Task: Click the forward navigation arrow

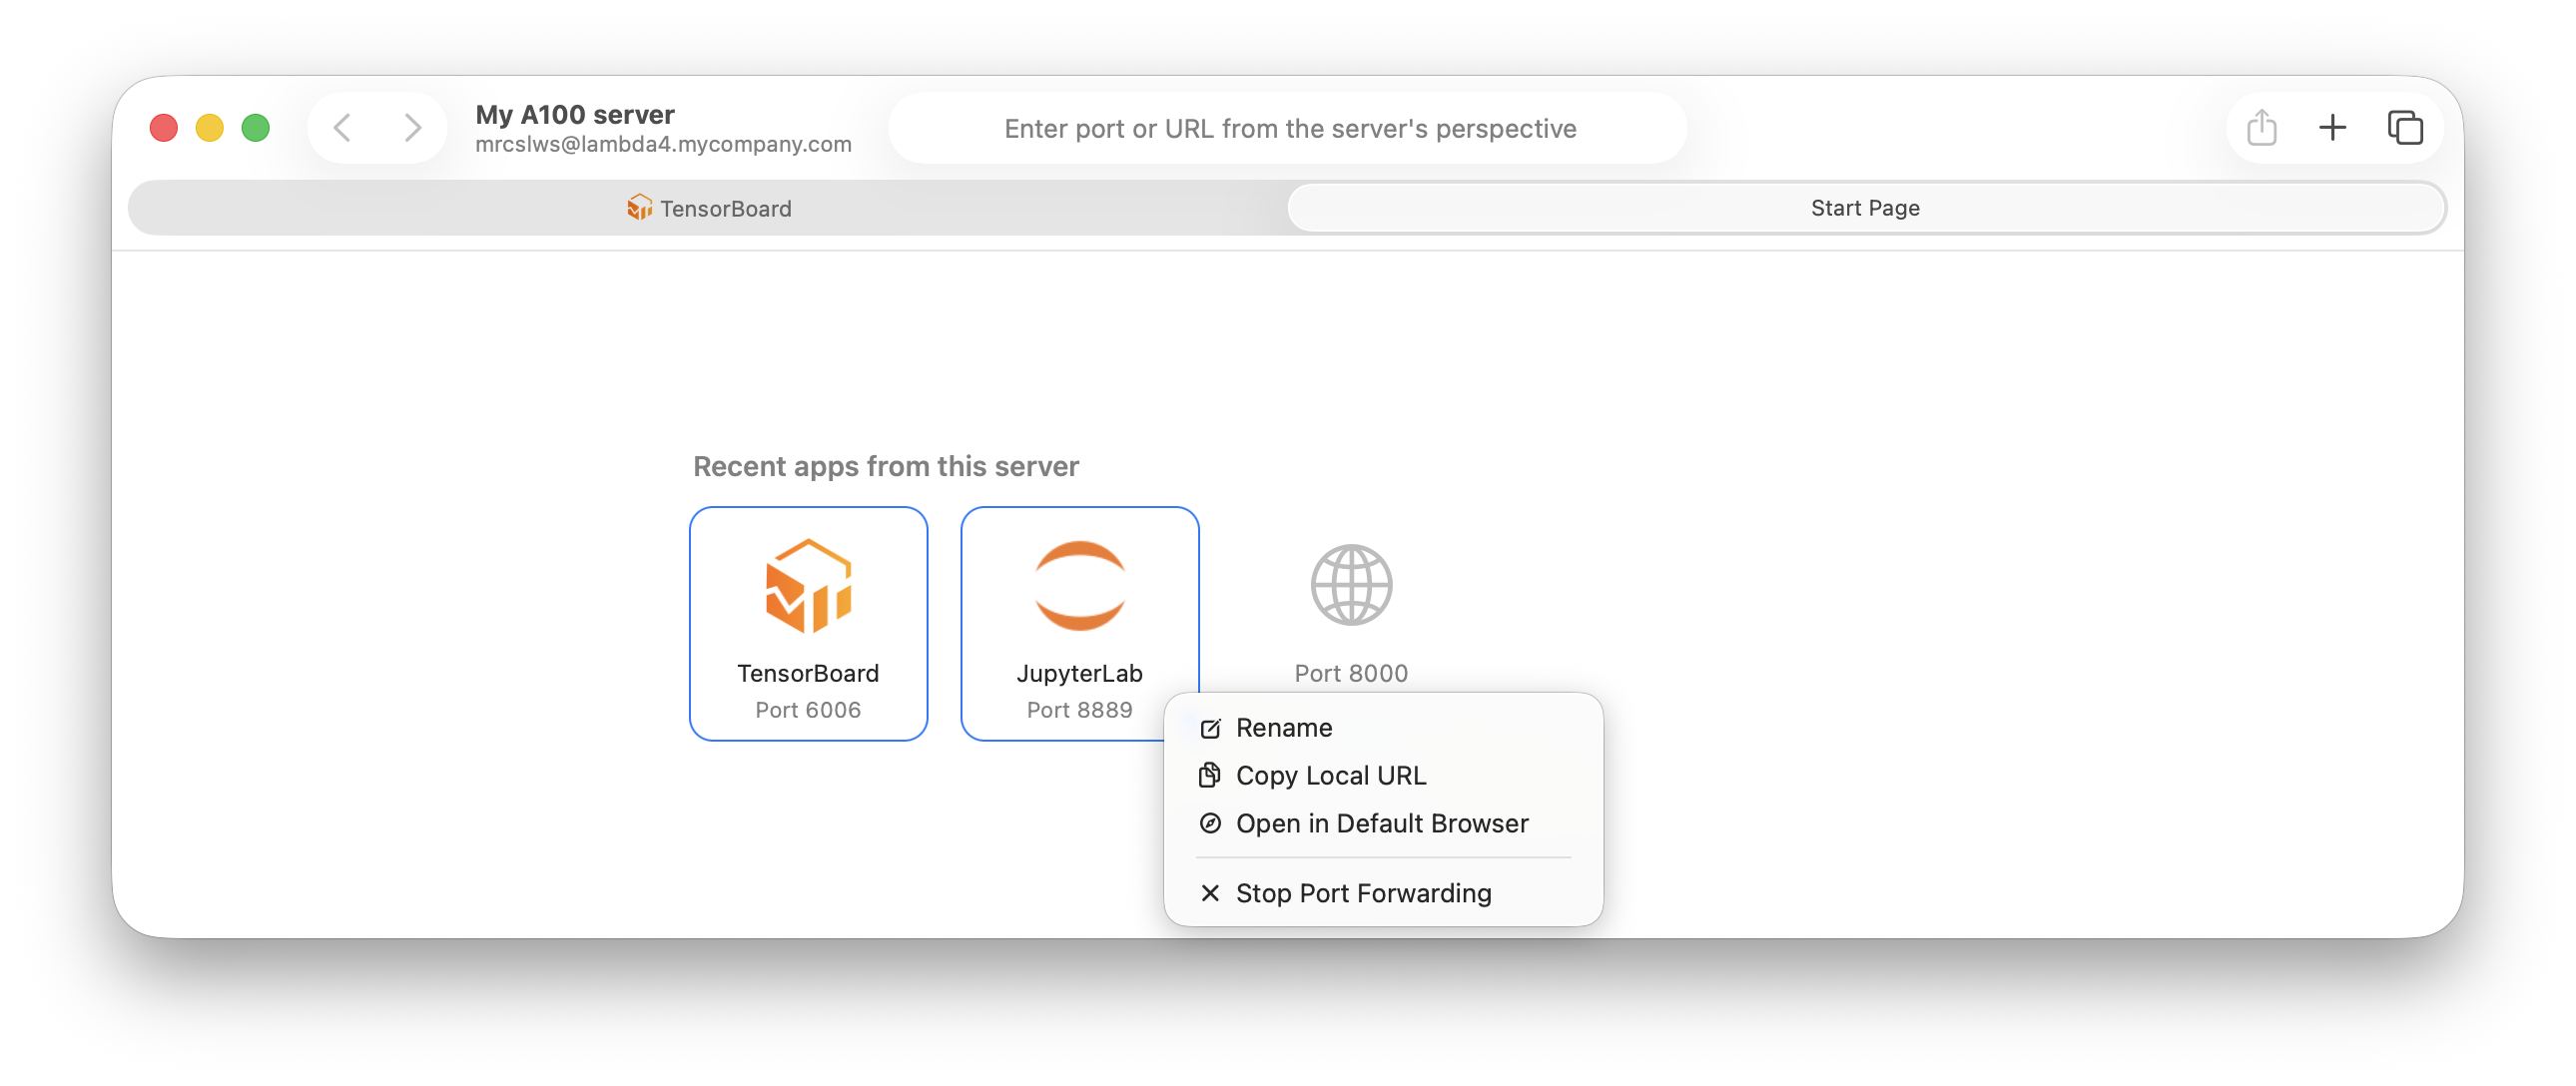Action: (x=412, y=128)
